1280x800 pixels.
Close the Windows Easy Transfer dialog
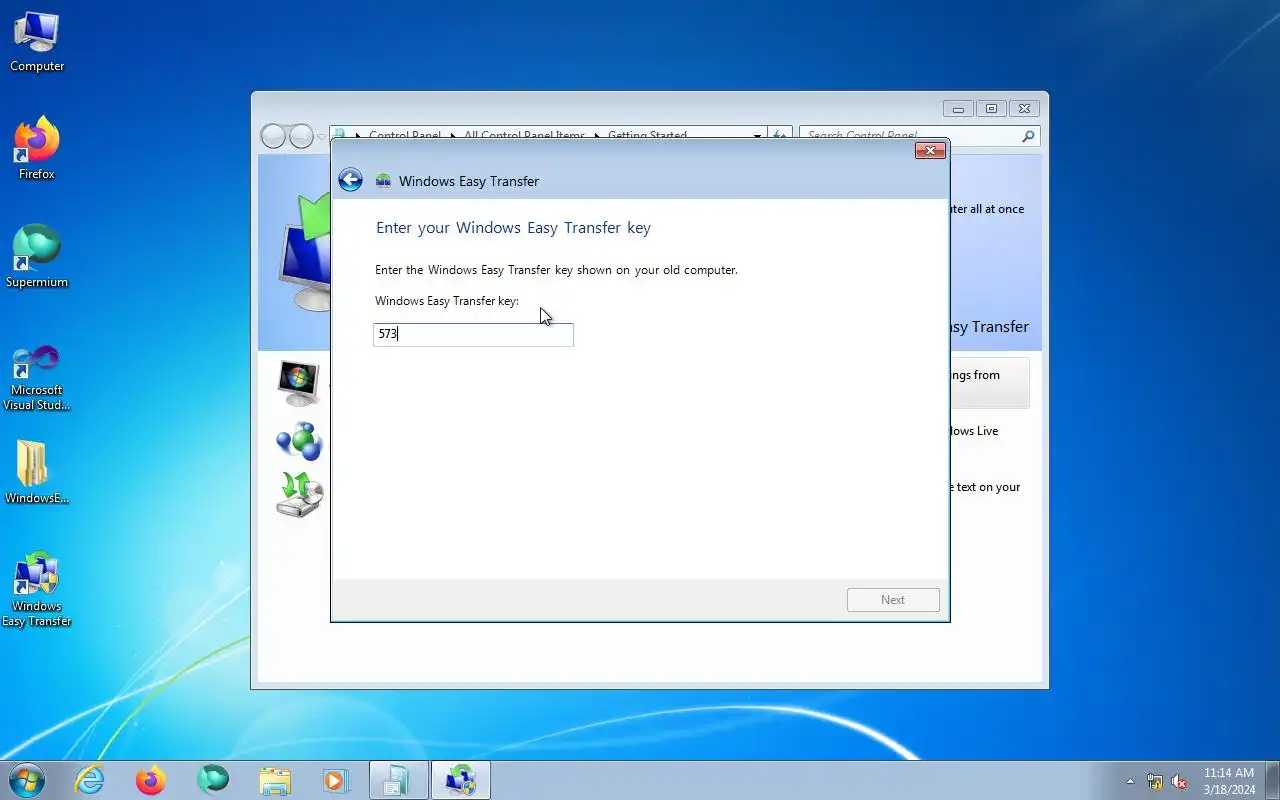click(930, 151)
